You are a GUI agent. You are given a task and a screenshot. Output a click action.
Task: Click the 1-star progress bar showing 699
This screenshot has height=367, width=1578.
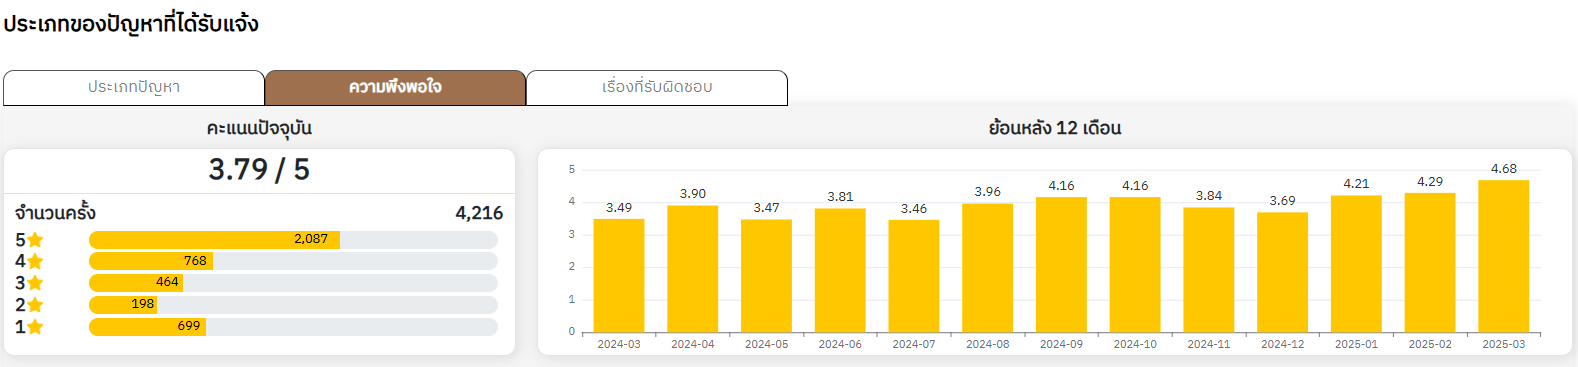click(x=293, y=327)
